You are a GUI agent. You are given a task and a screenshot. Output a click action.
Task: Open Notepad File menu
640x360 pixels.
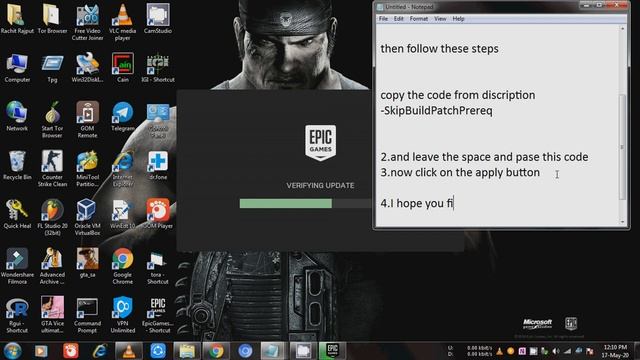383,19
